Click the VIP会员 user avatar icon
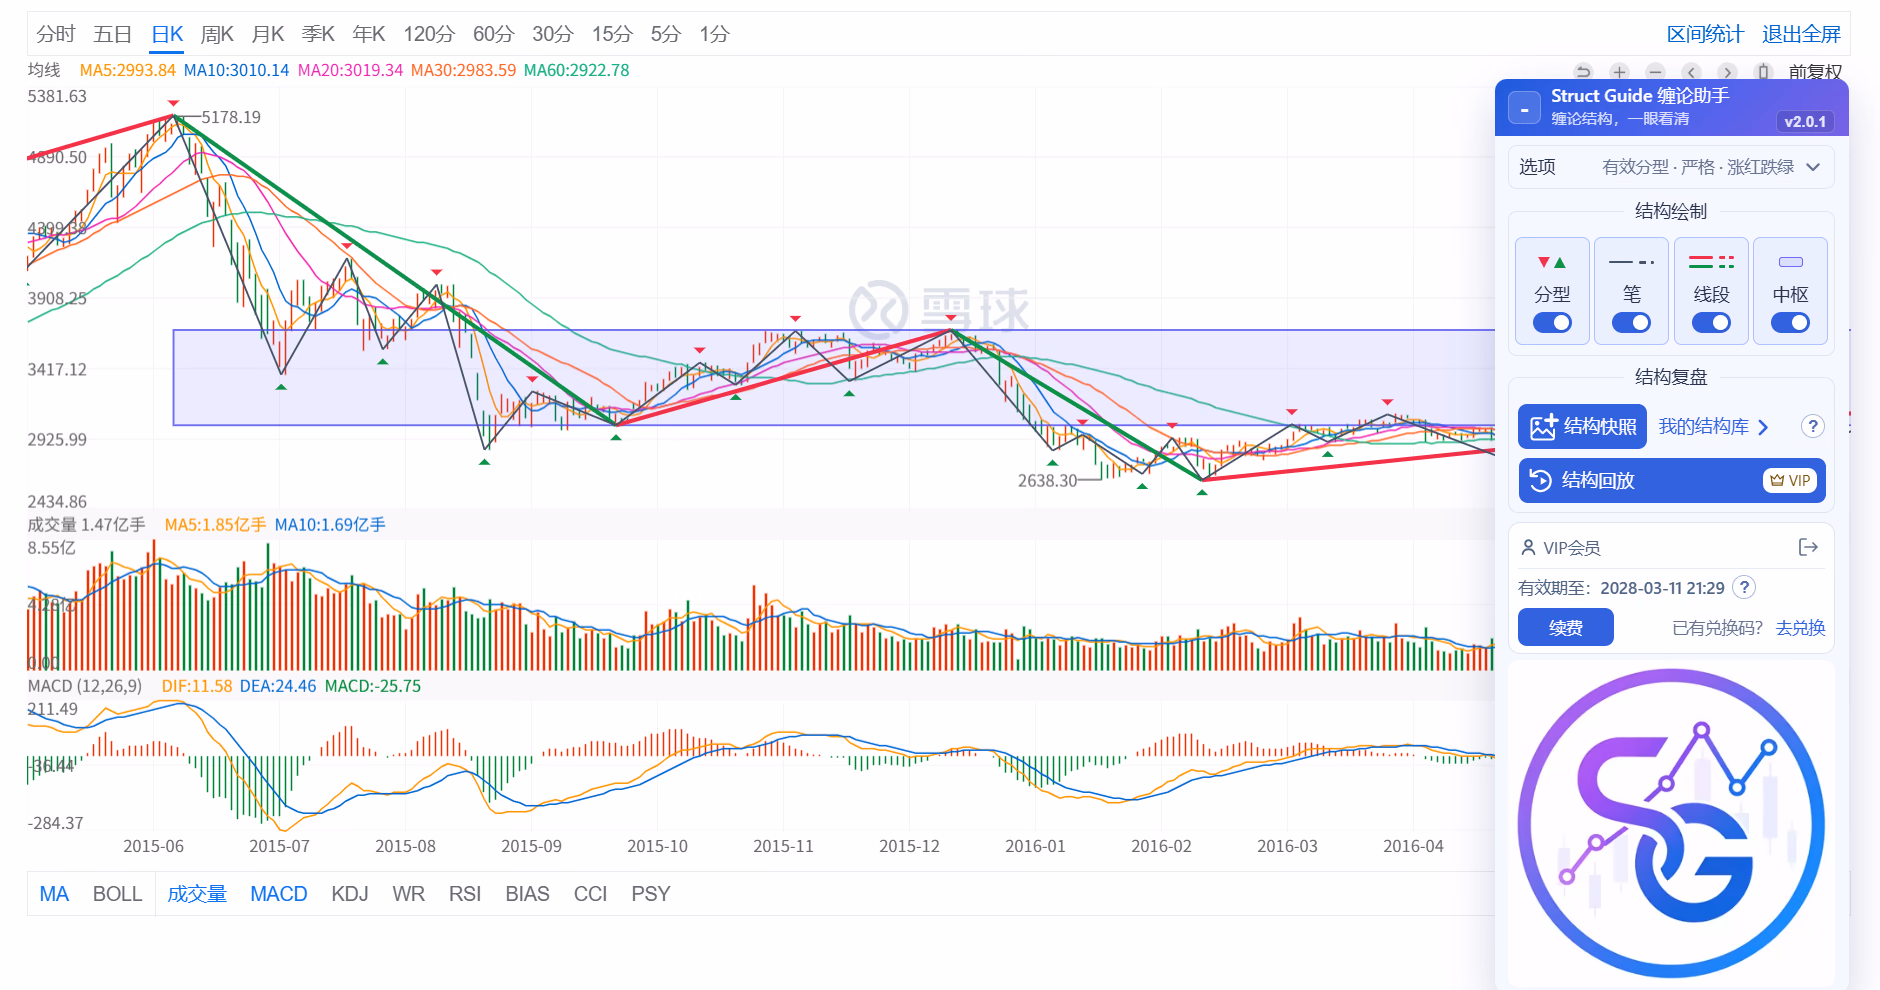This screenshot has width=1880, height=990. point(1528,547)
